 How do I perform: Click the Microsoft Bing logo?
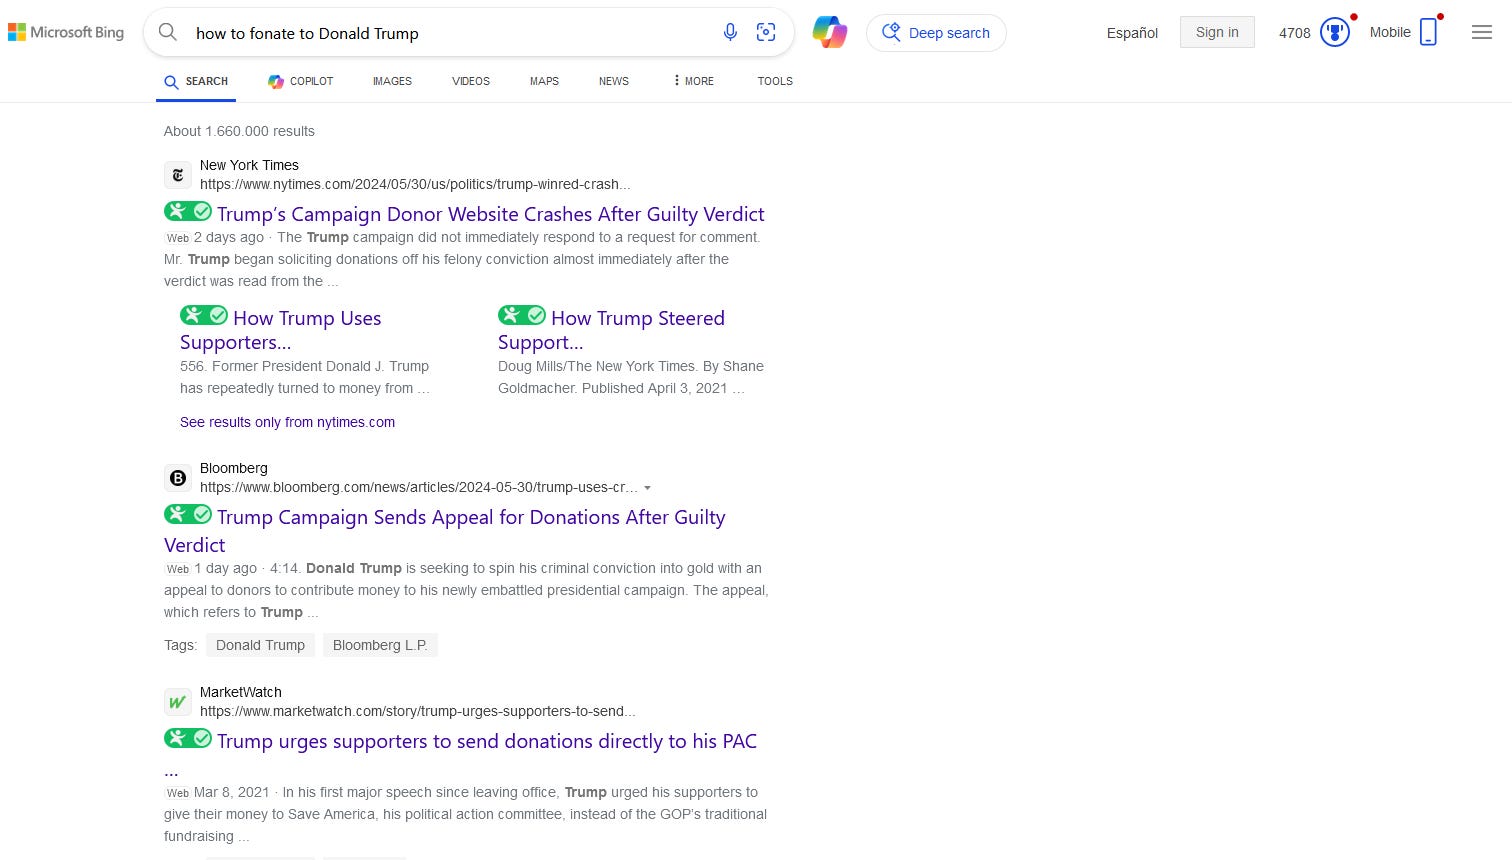tap(66, 32)
